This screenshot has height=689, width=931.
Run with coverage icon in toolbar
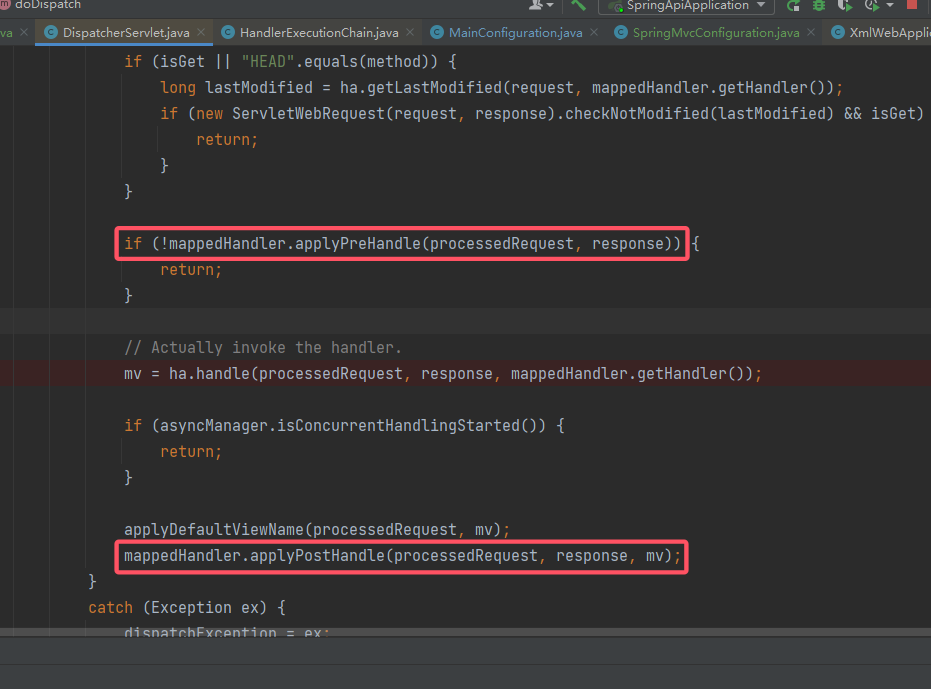843,6
